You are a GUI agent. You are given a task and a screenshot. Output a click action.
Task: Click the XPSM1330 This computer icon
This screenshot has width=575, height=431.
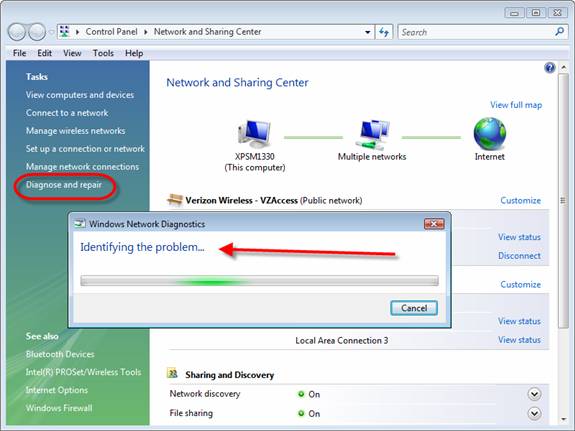[x=254, y=134]
